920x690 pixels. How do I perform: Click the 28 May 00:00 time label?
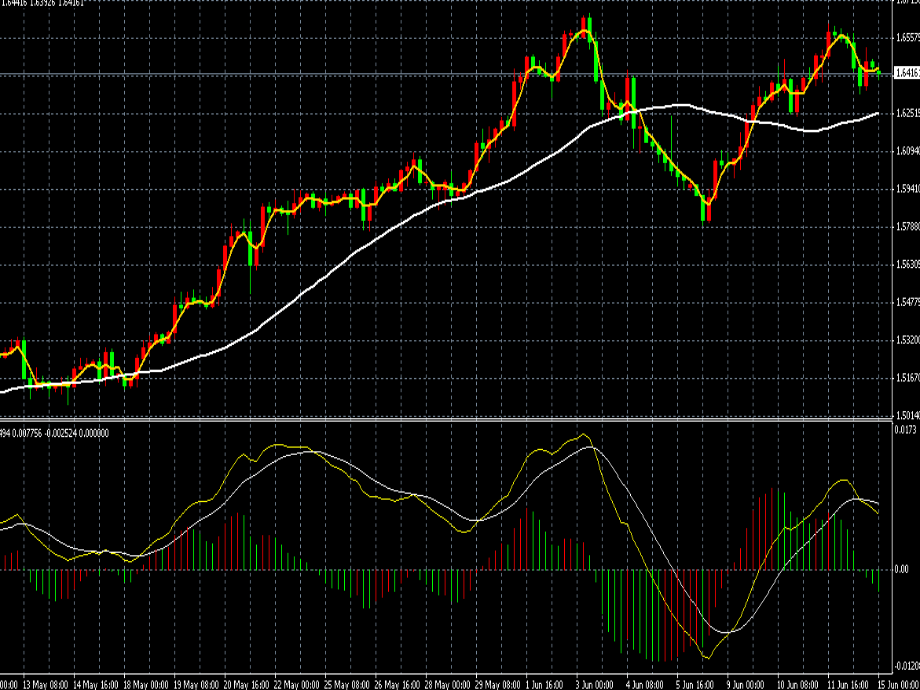point(447,685)
